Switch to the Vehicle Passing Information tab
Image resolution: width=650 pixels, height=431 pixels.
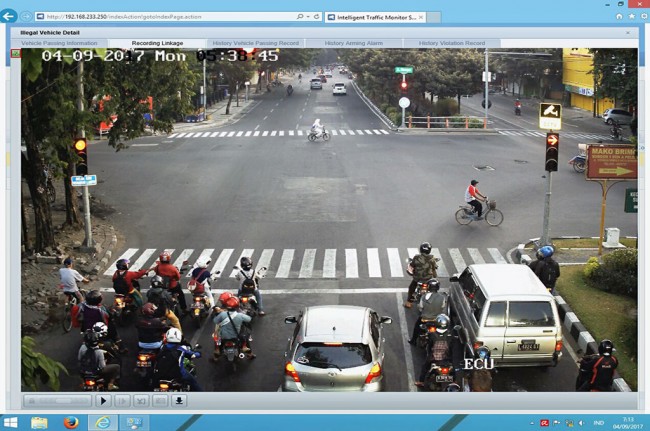[x=59, y=43]
